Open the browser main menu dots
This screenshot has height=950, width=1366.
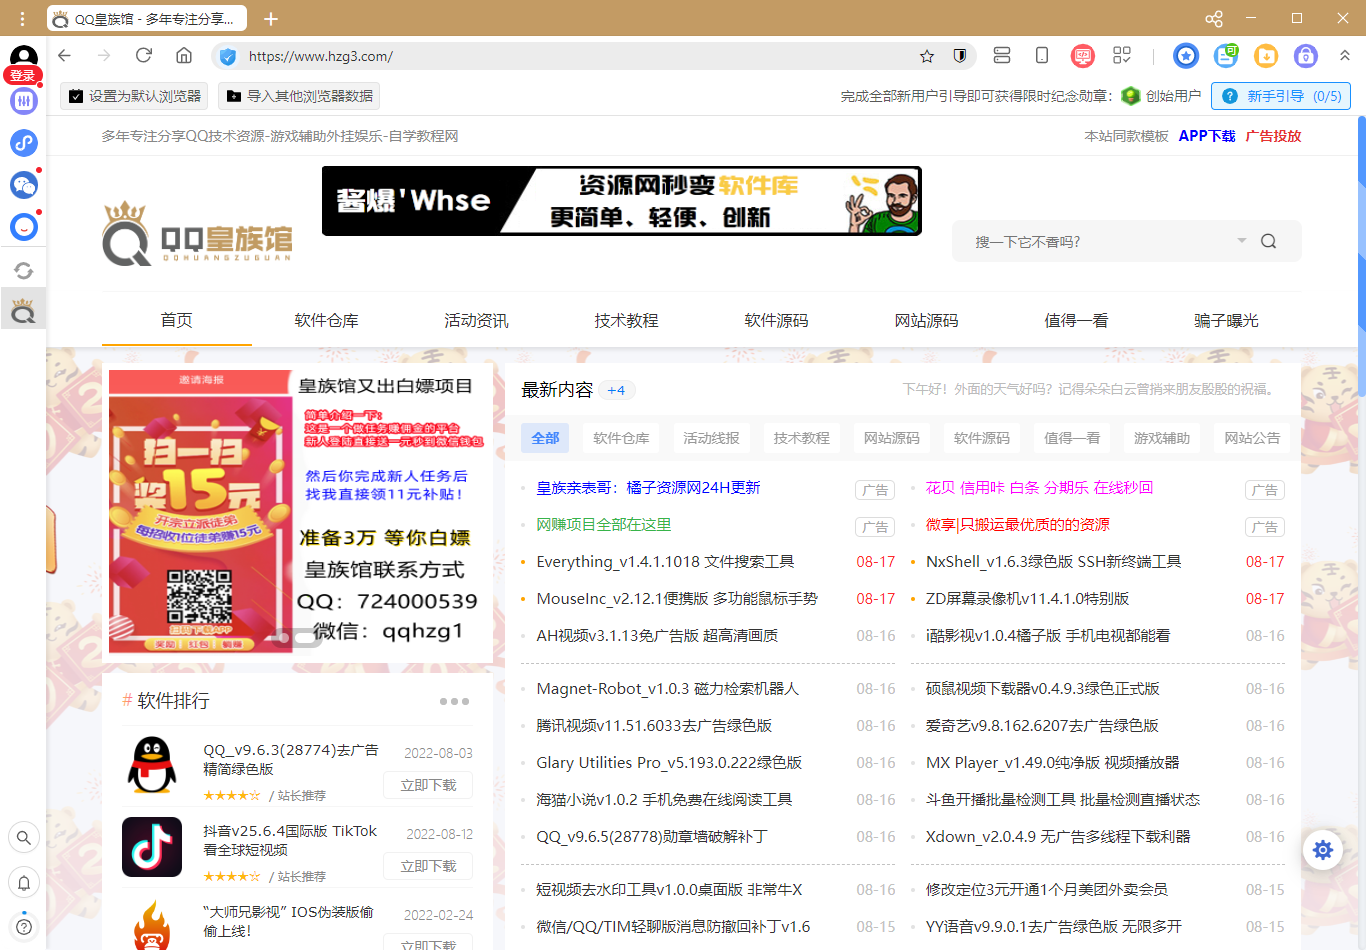pos(22,18)
